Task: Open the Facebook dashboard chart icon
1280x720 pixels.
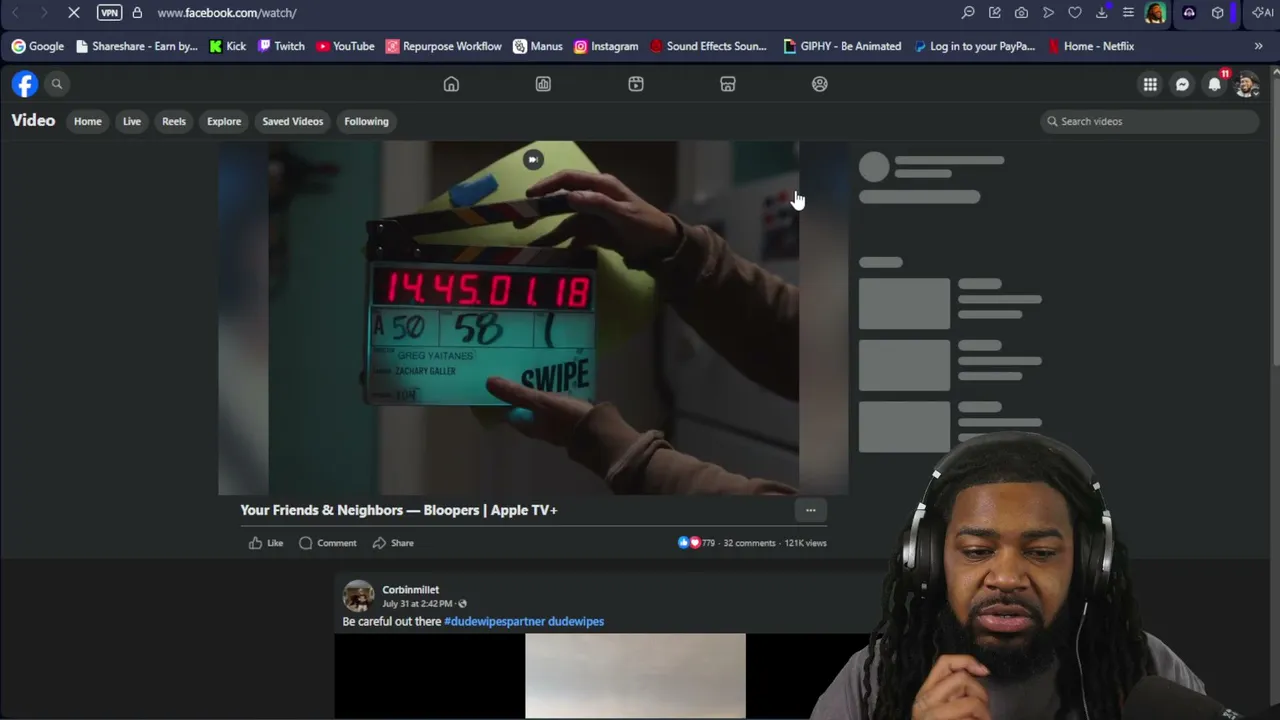Action: (543, 84)
